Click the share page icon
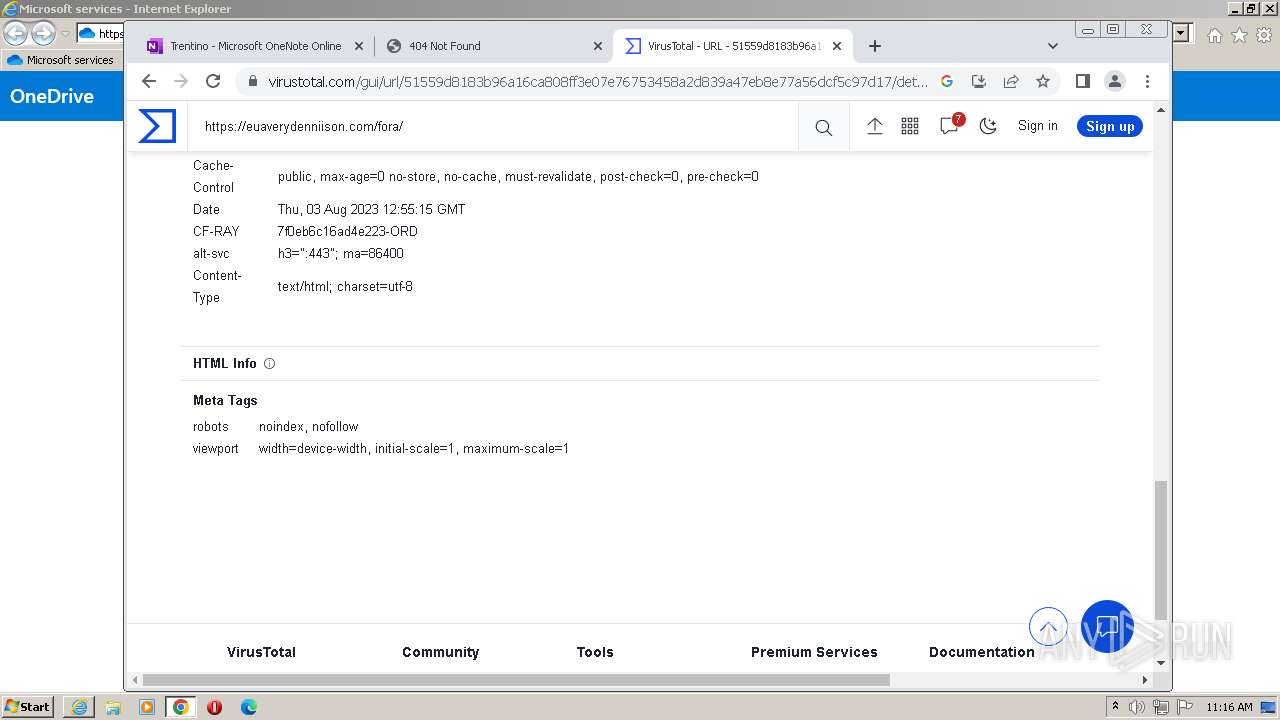The image size is (1280, 720). pos(1011,81)
